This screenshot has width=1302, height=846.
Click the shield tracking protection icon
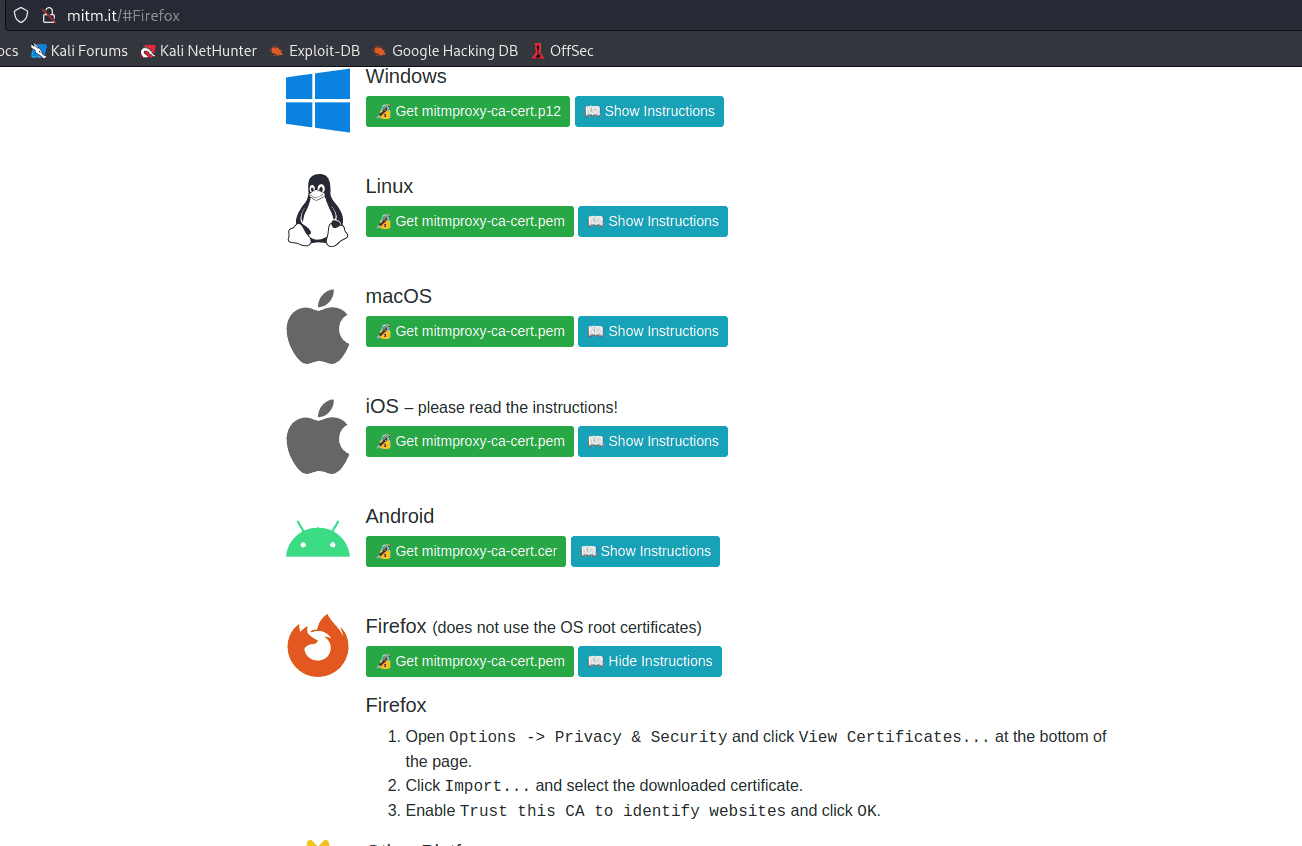(x=20, y=16)
